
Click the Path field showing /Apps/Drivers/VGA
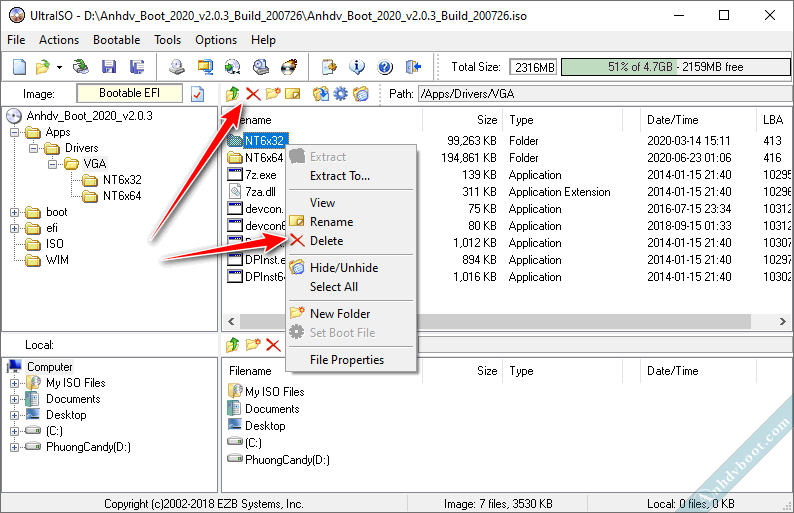[605, 94]
